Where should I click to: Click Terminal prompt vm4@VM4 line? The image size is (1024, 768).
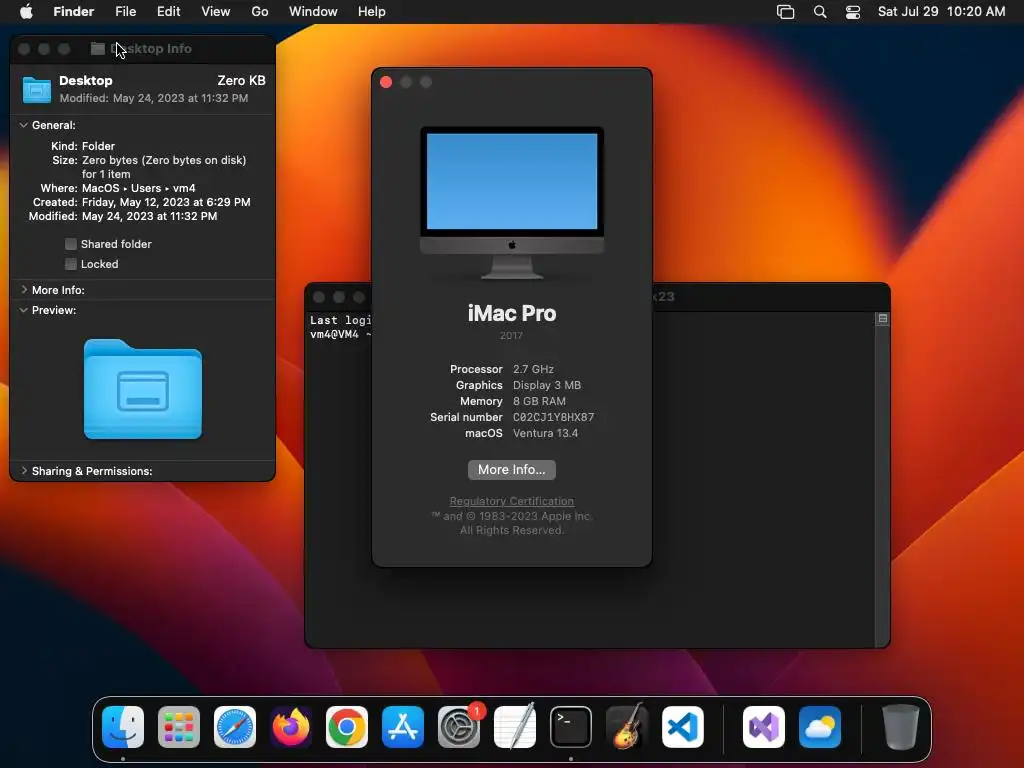coord(340,334)
